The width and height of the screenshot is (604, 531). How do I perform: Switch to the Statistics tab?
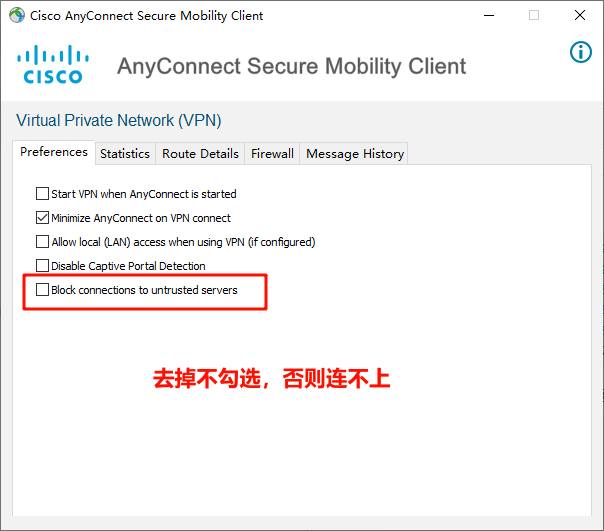pos(125,154)
